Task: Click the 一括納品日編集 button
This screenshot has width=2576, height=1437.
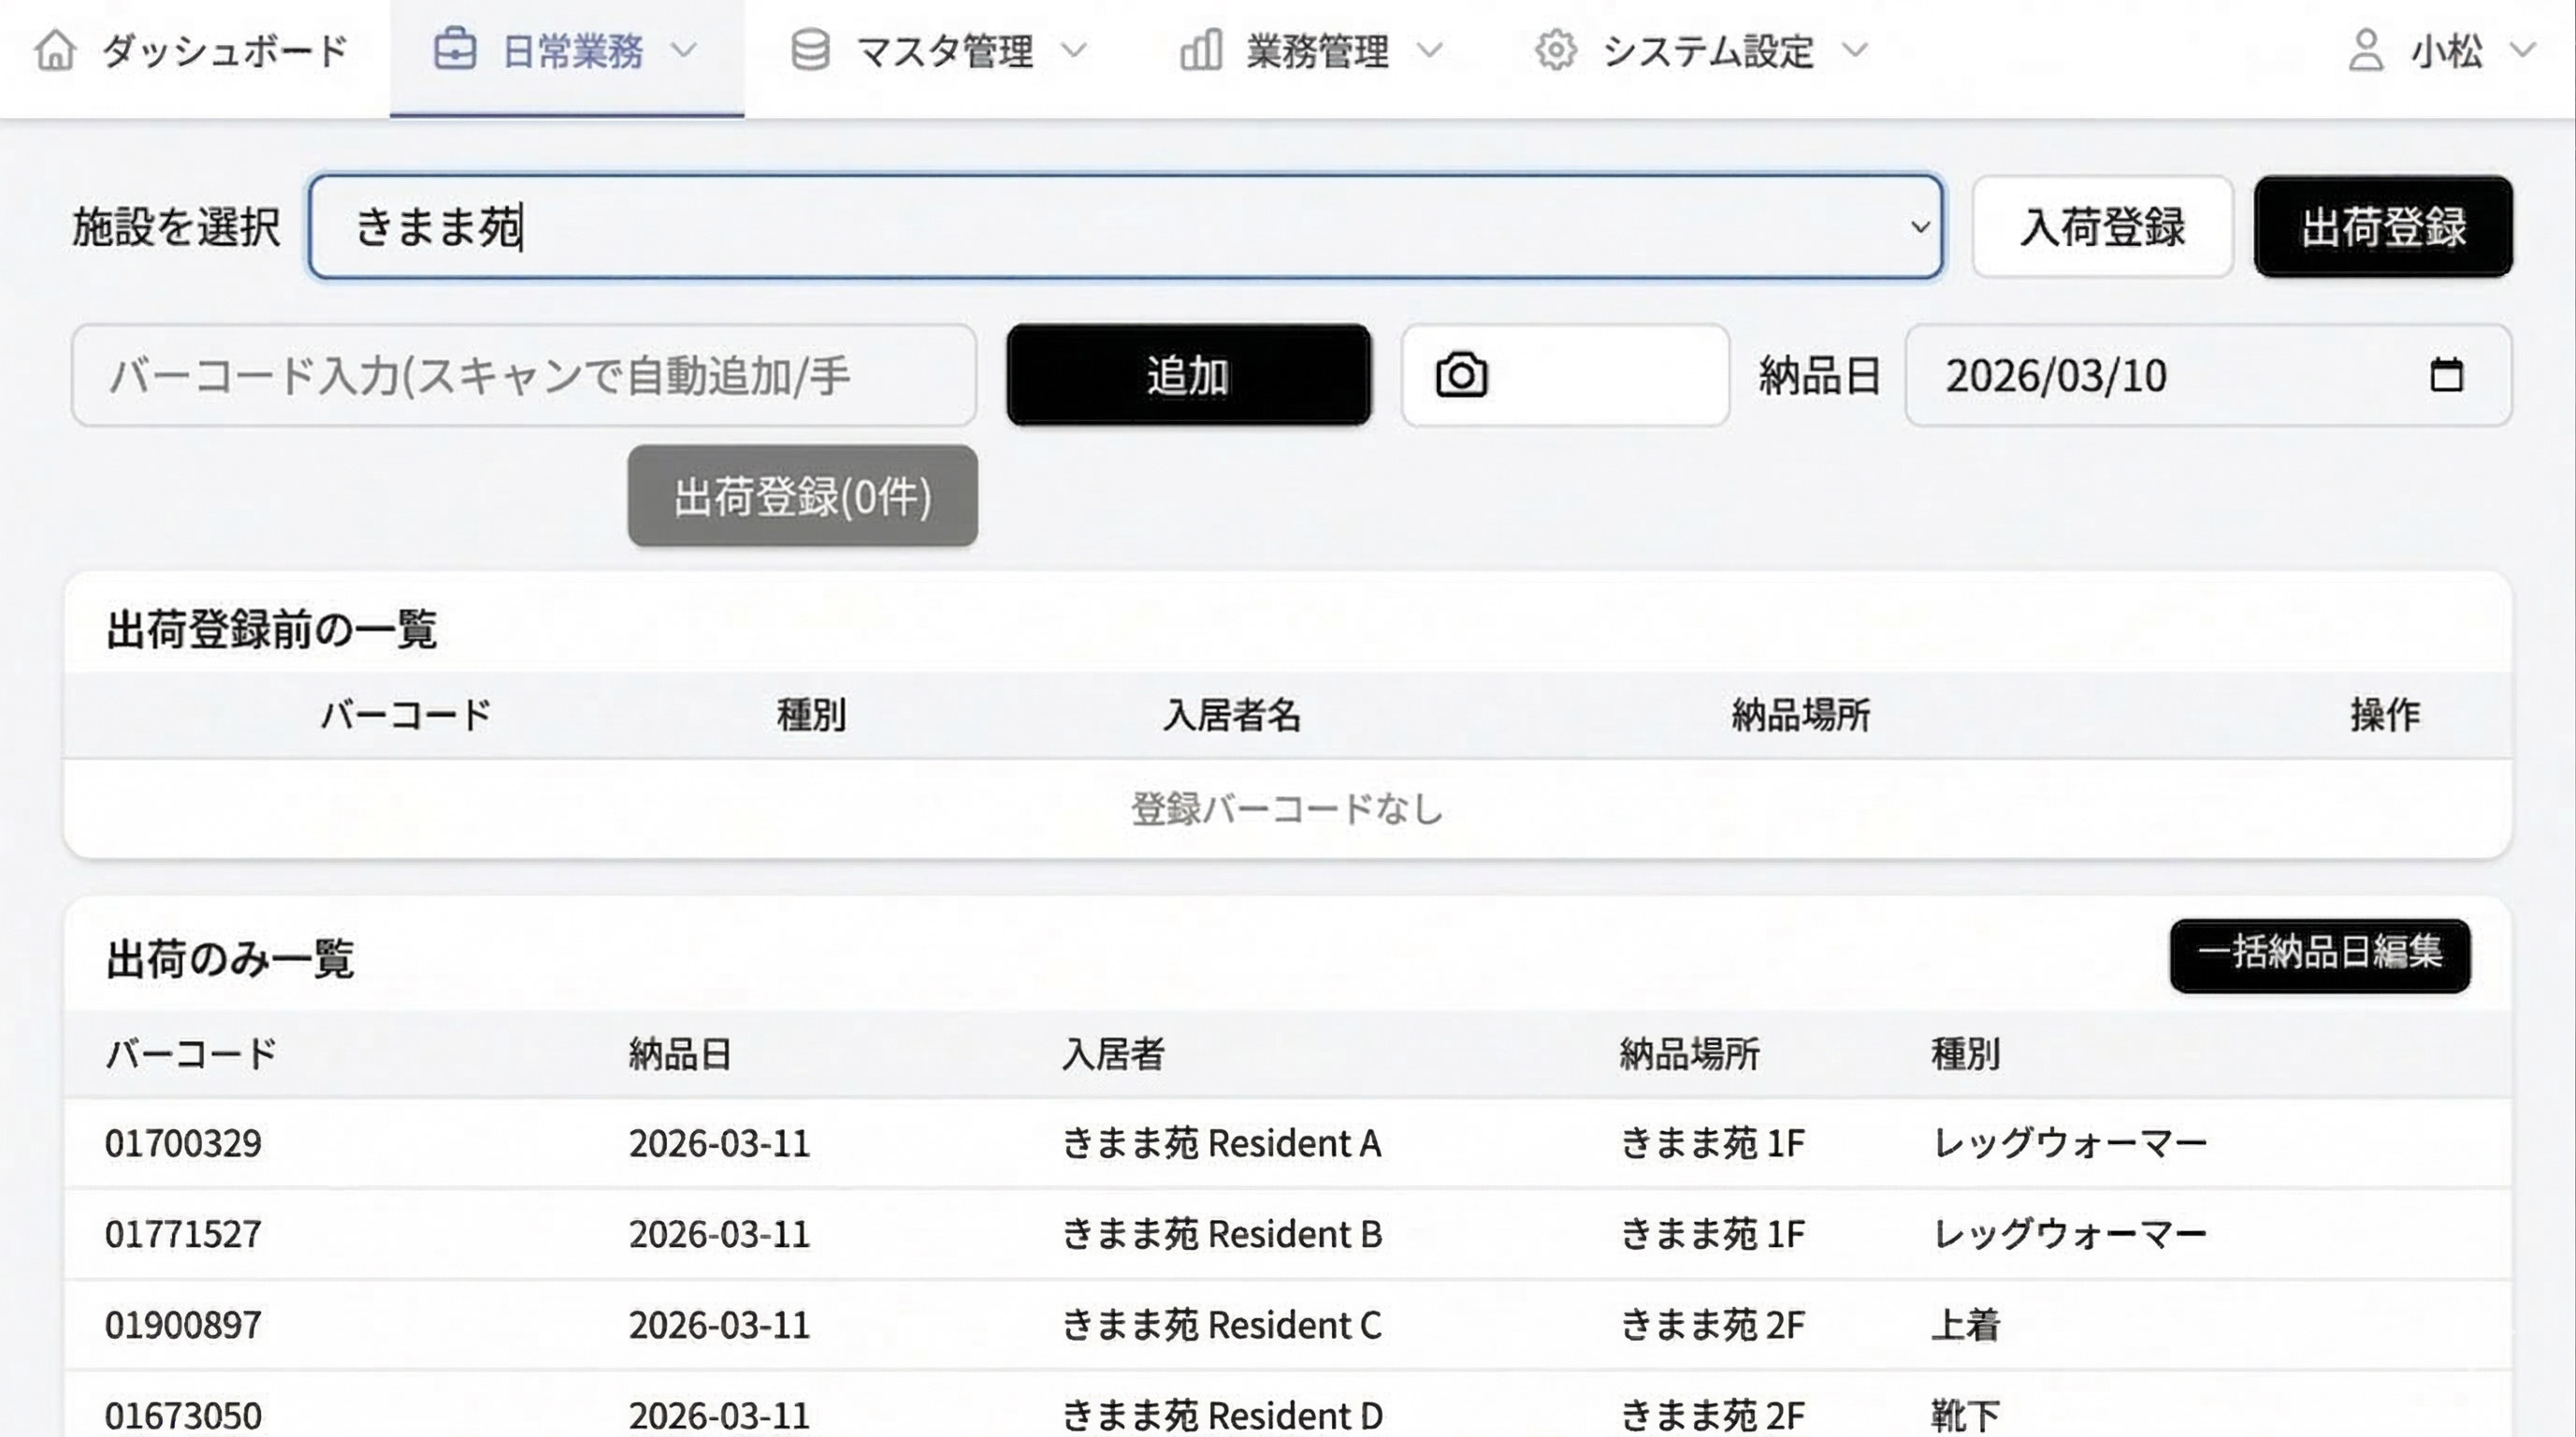Action: 2319,955
